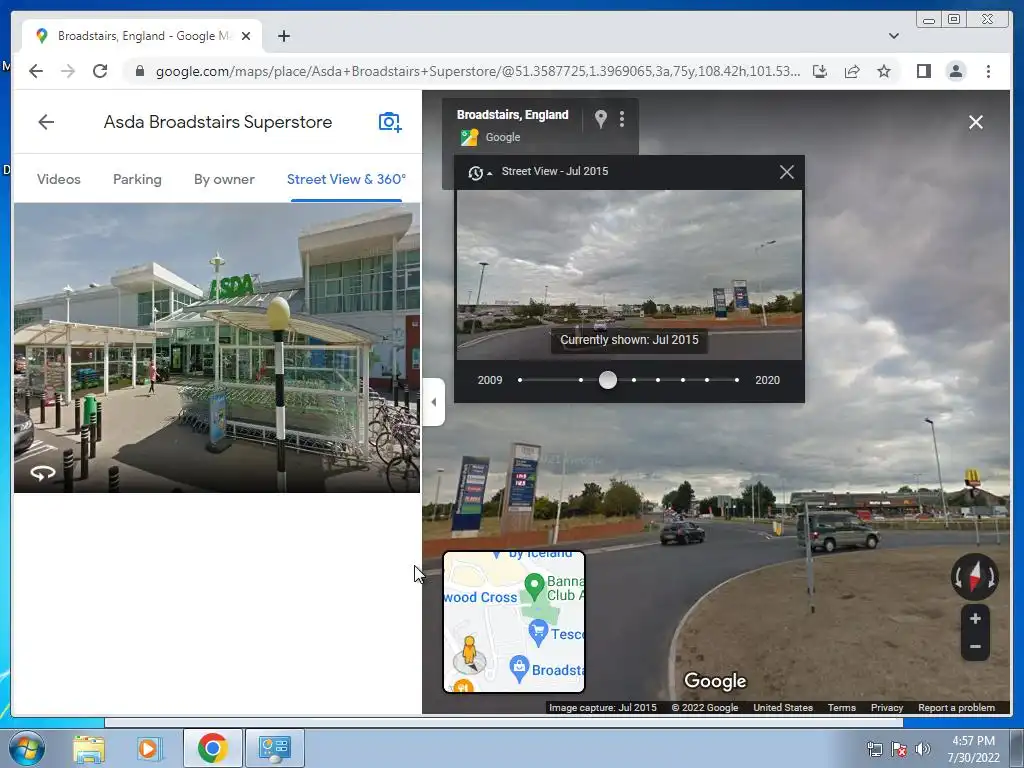Open Chrome side panel icon
This screenshot has height=768, width=1024.
tap(923, 71)
